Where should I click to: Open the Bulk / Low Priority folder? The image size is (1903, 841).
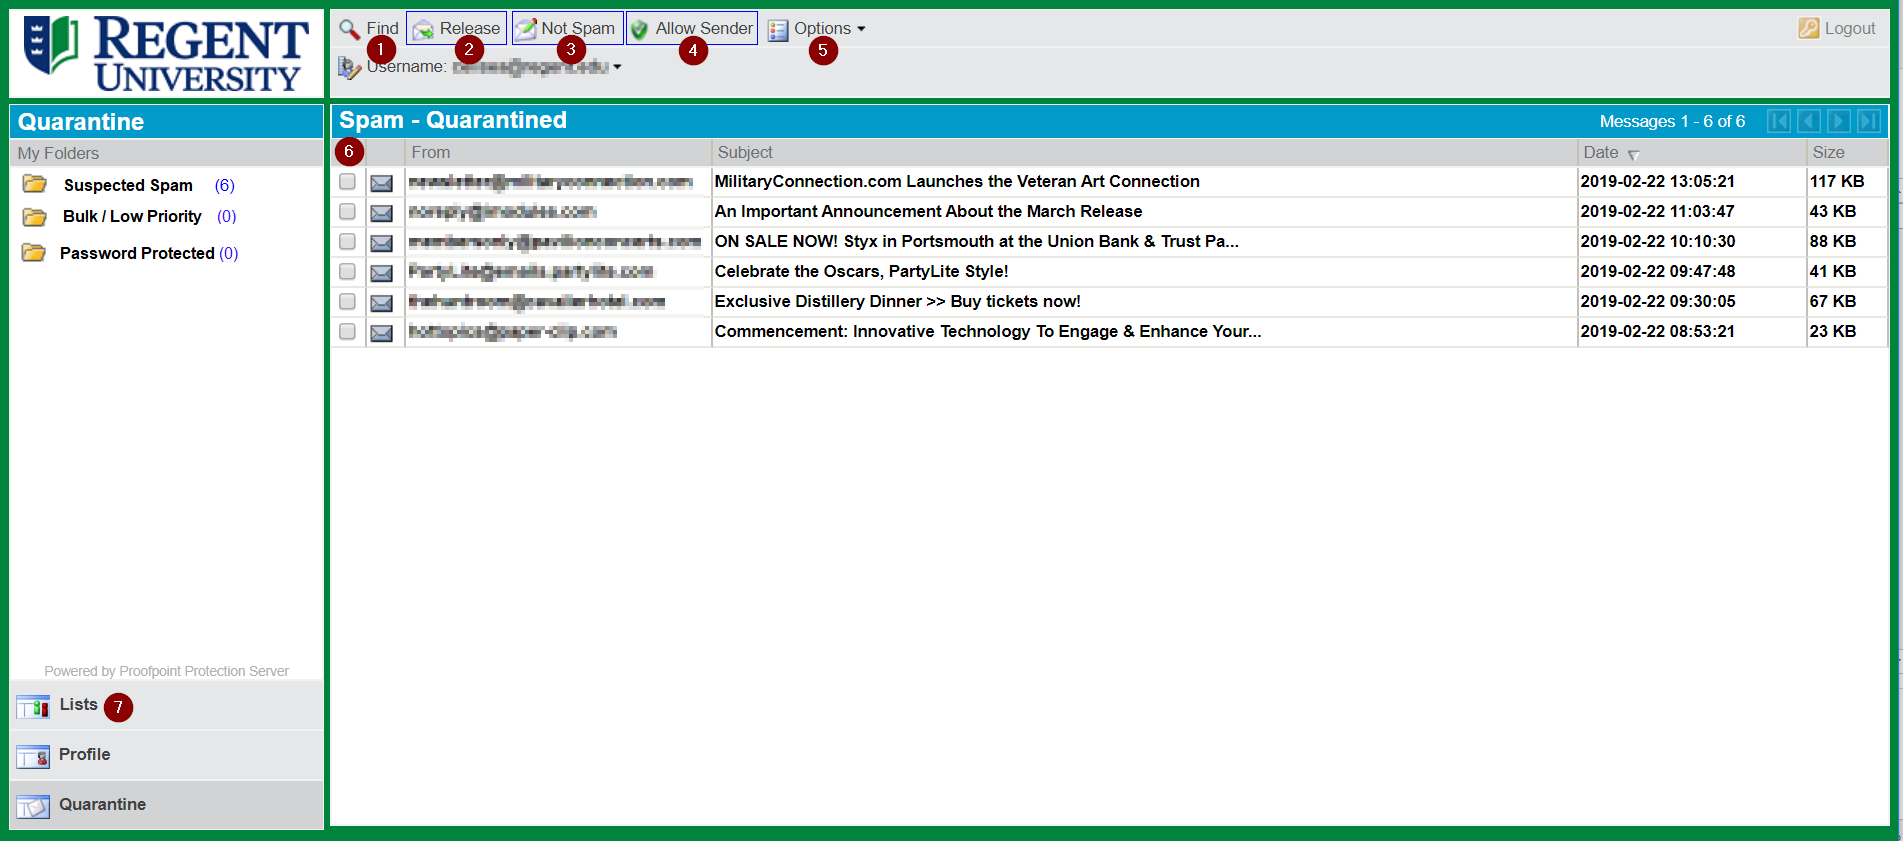click(132, 216)
